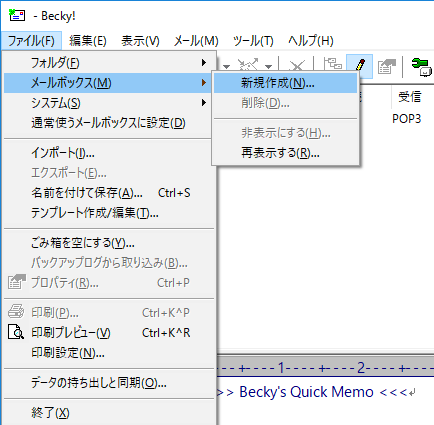The image size is (434, 425).
Task: Choose 印刷プレビュー(V) menu entry
Action: [x=108, y=333]
